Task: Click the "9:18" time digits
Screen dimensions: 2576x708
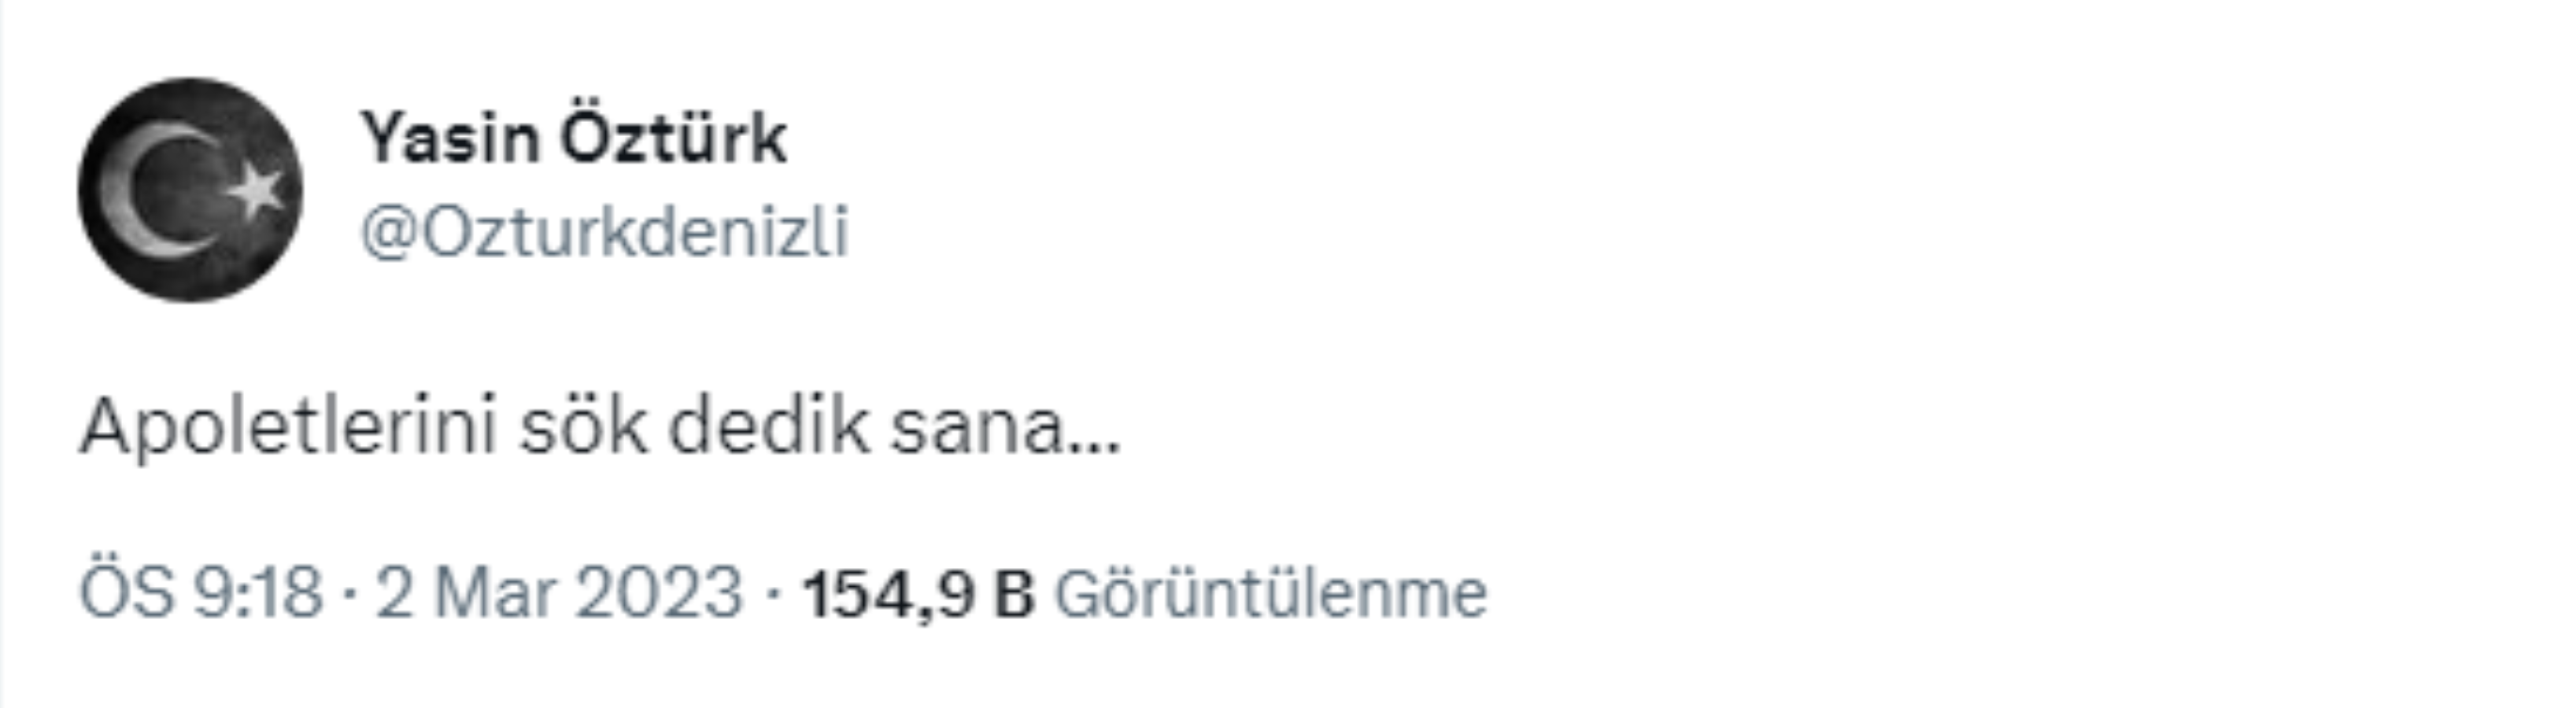Action: click(x=258, y=592)
